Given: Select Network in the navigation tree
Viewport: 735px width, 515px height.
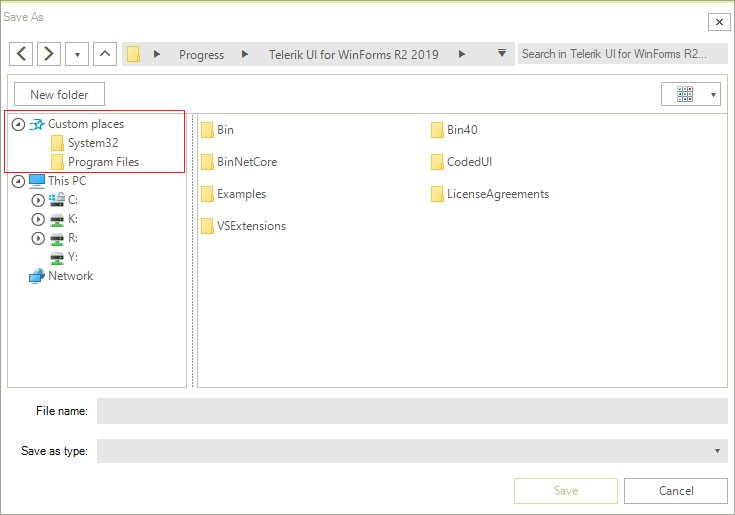Looking at the screenshot, I should (x=70, y=276).
